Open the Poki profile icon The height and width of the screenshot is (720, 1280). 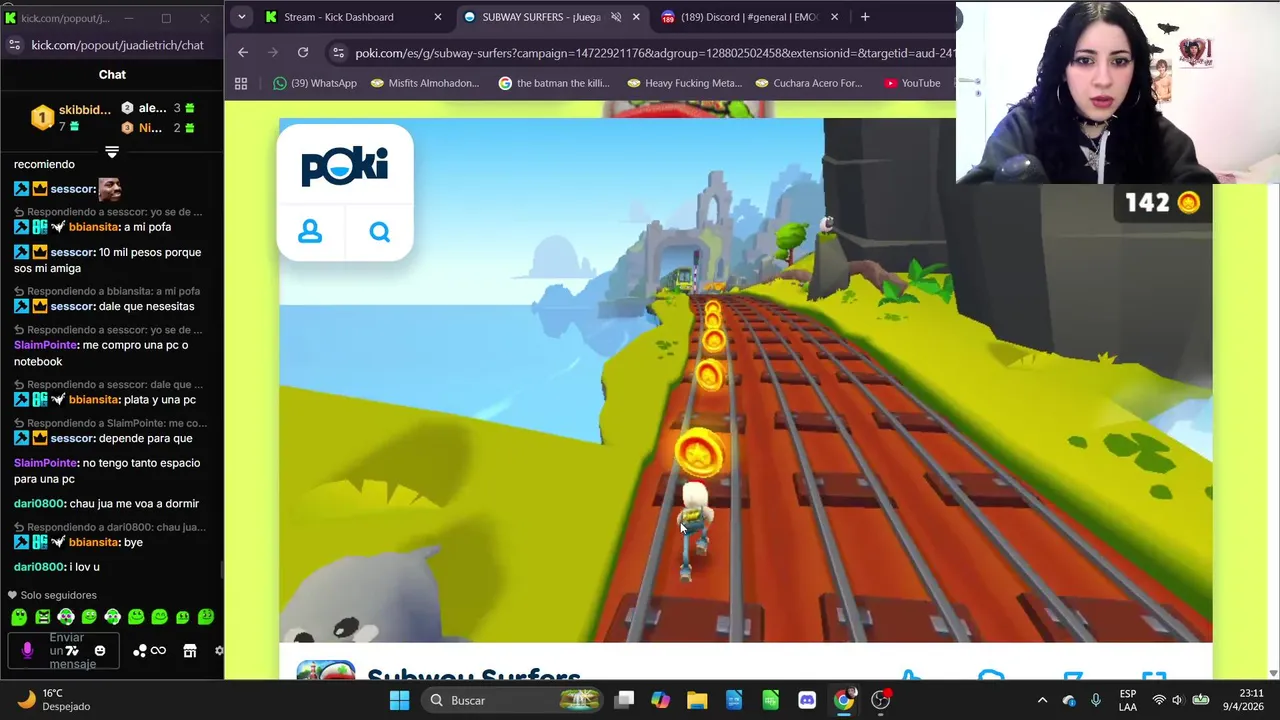click(310, 232)
